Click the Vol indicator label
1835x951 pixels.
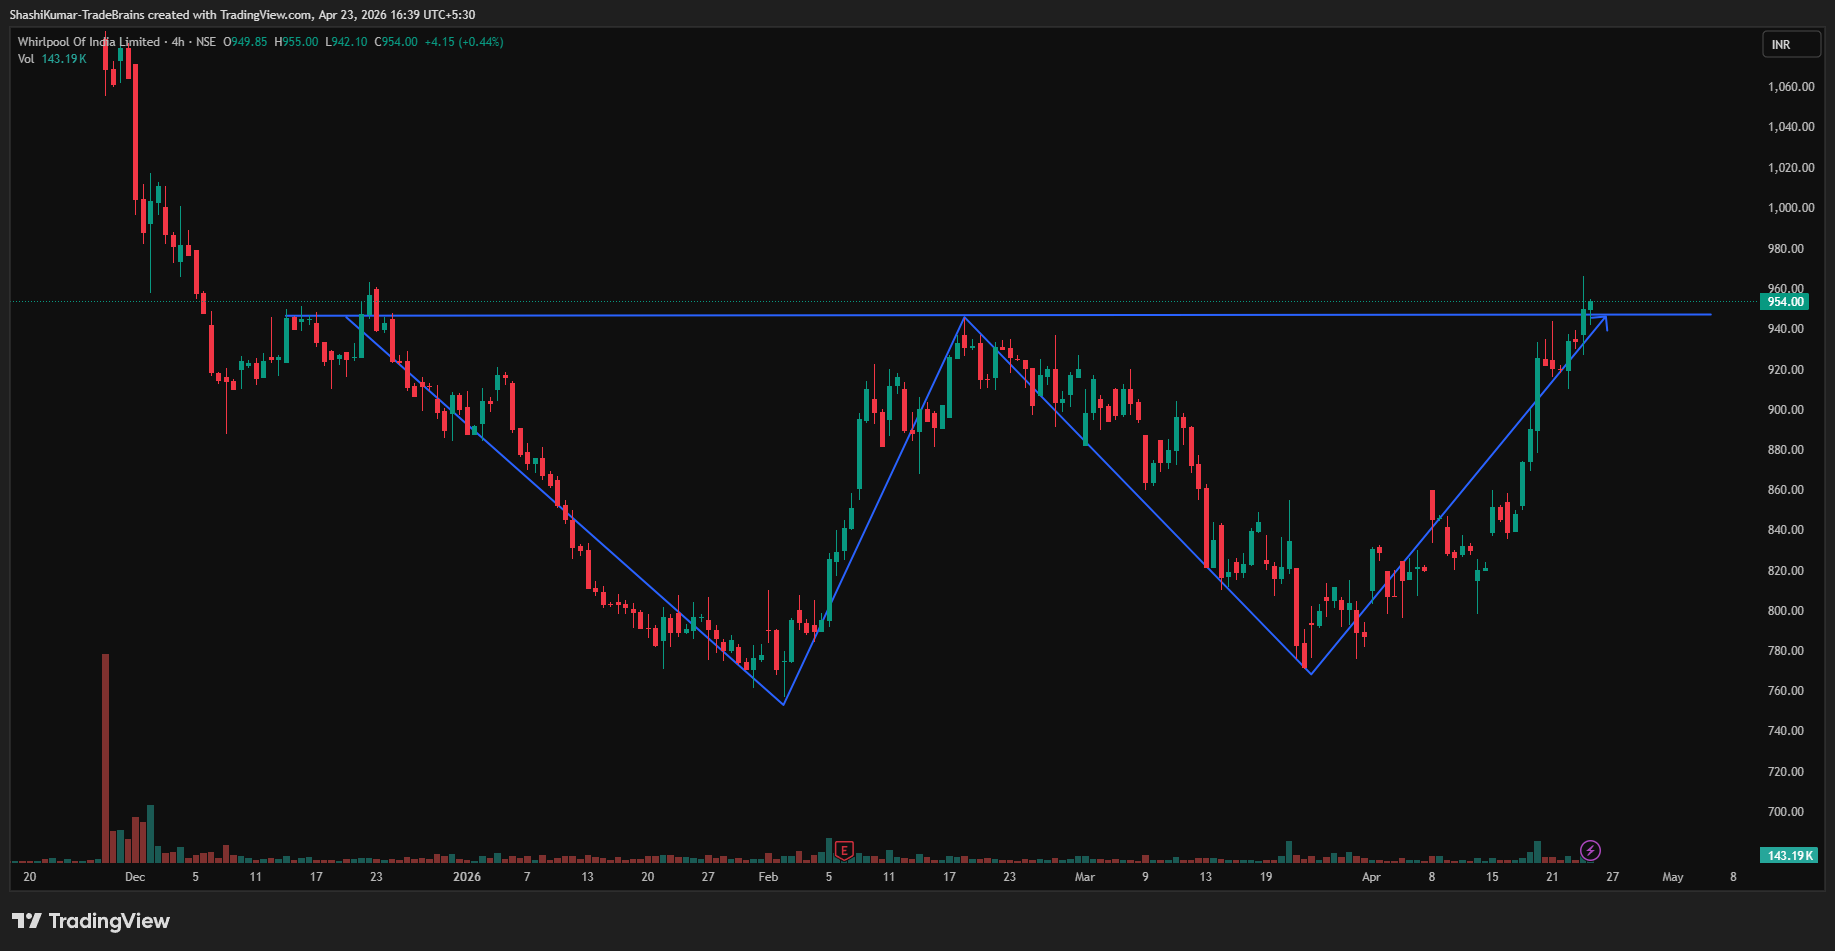tap(26, 59)
